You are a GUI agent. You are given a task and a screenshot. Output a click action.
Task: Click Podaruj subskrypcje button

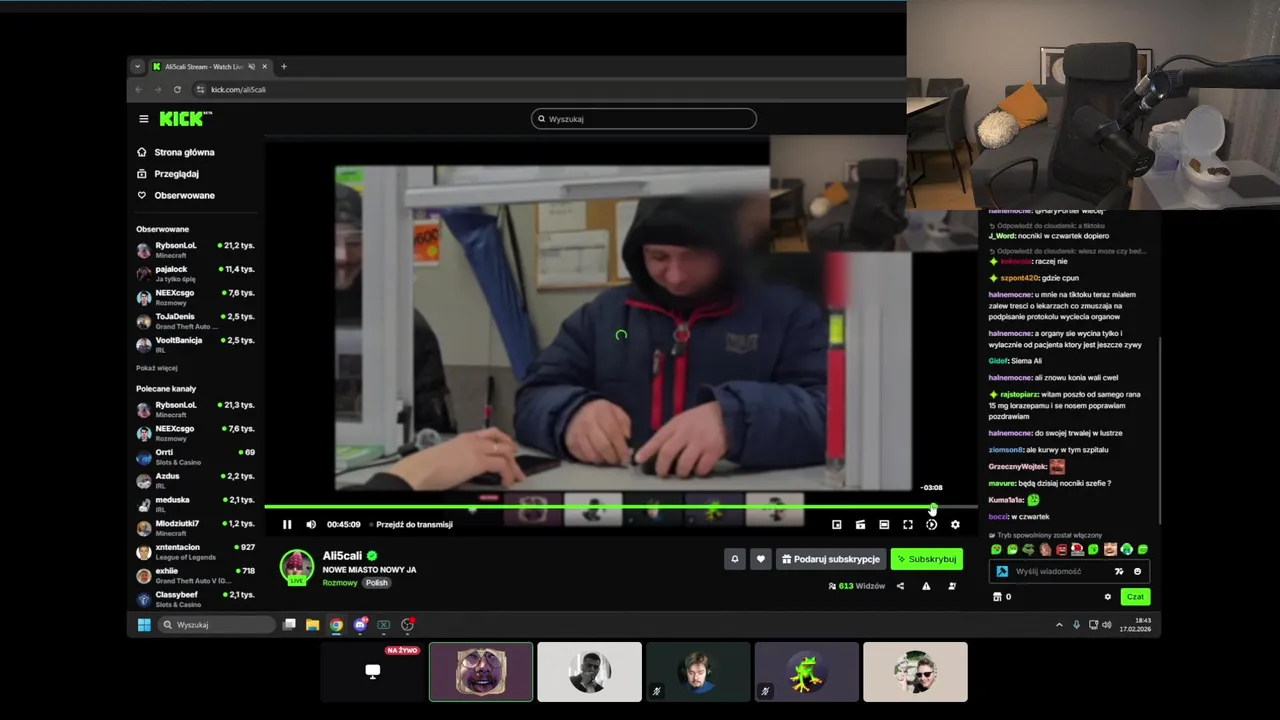(x=831, y=559)
